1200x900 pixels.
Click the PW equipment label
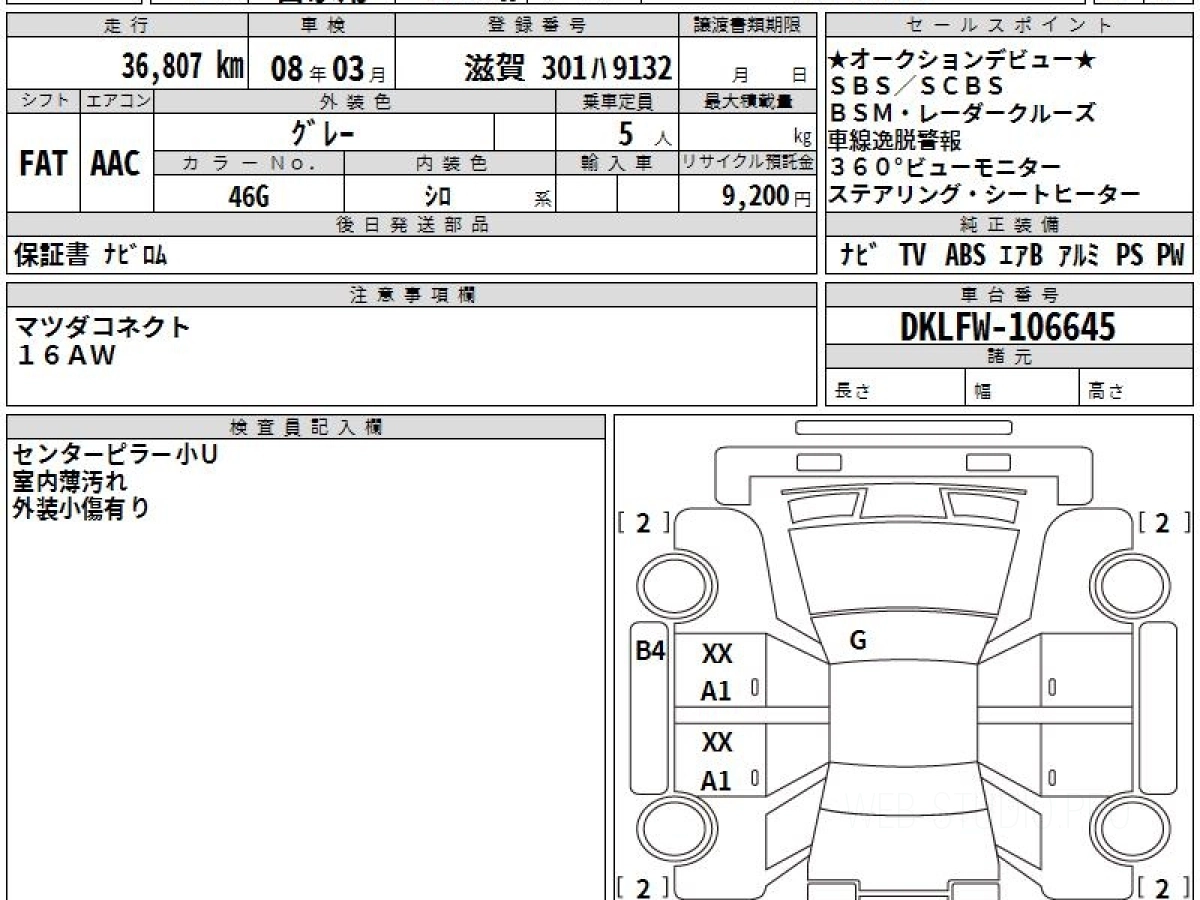1170,256
